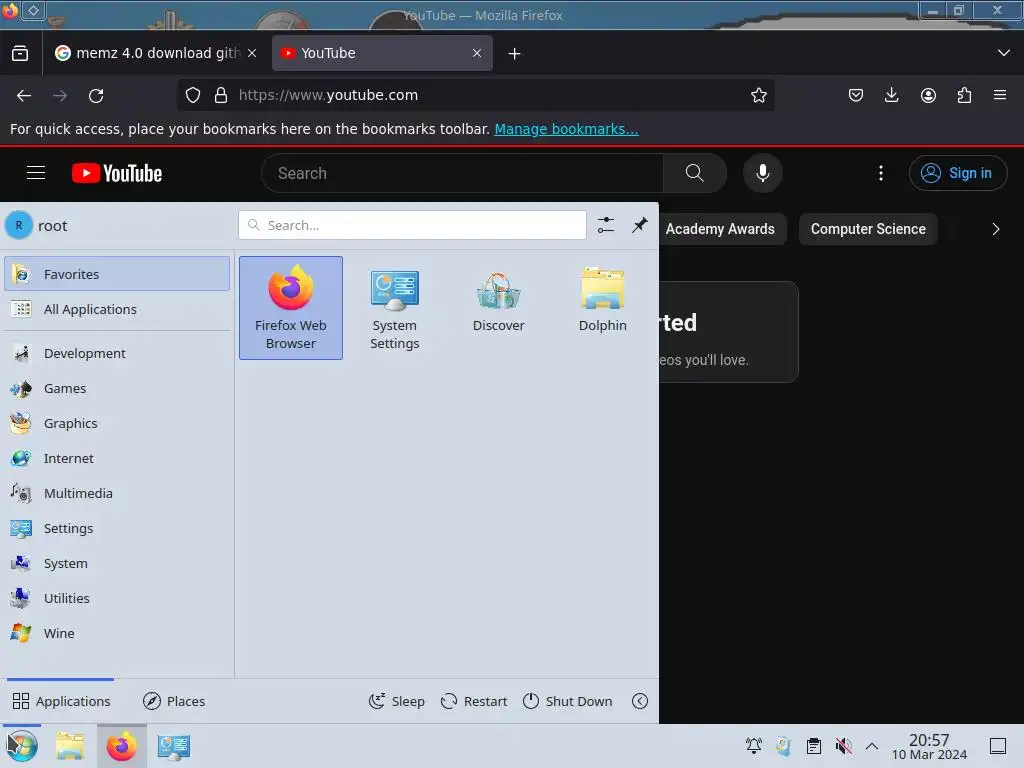Click the show desktop button

tap(998, 746)
